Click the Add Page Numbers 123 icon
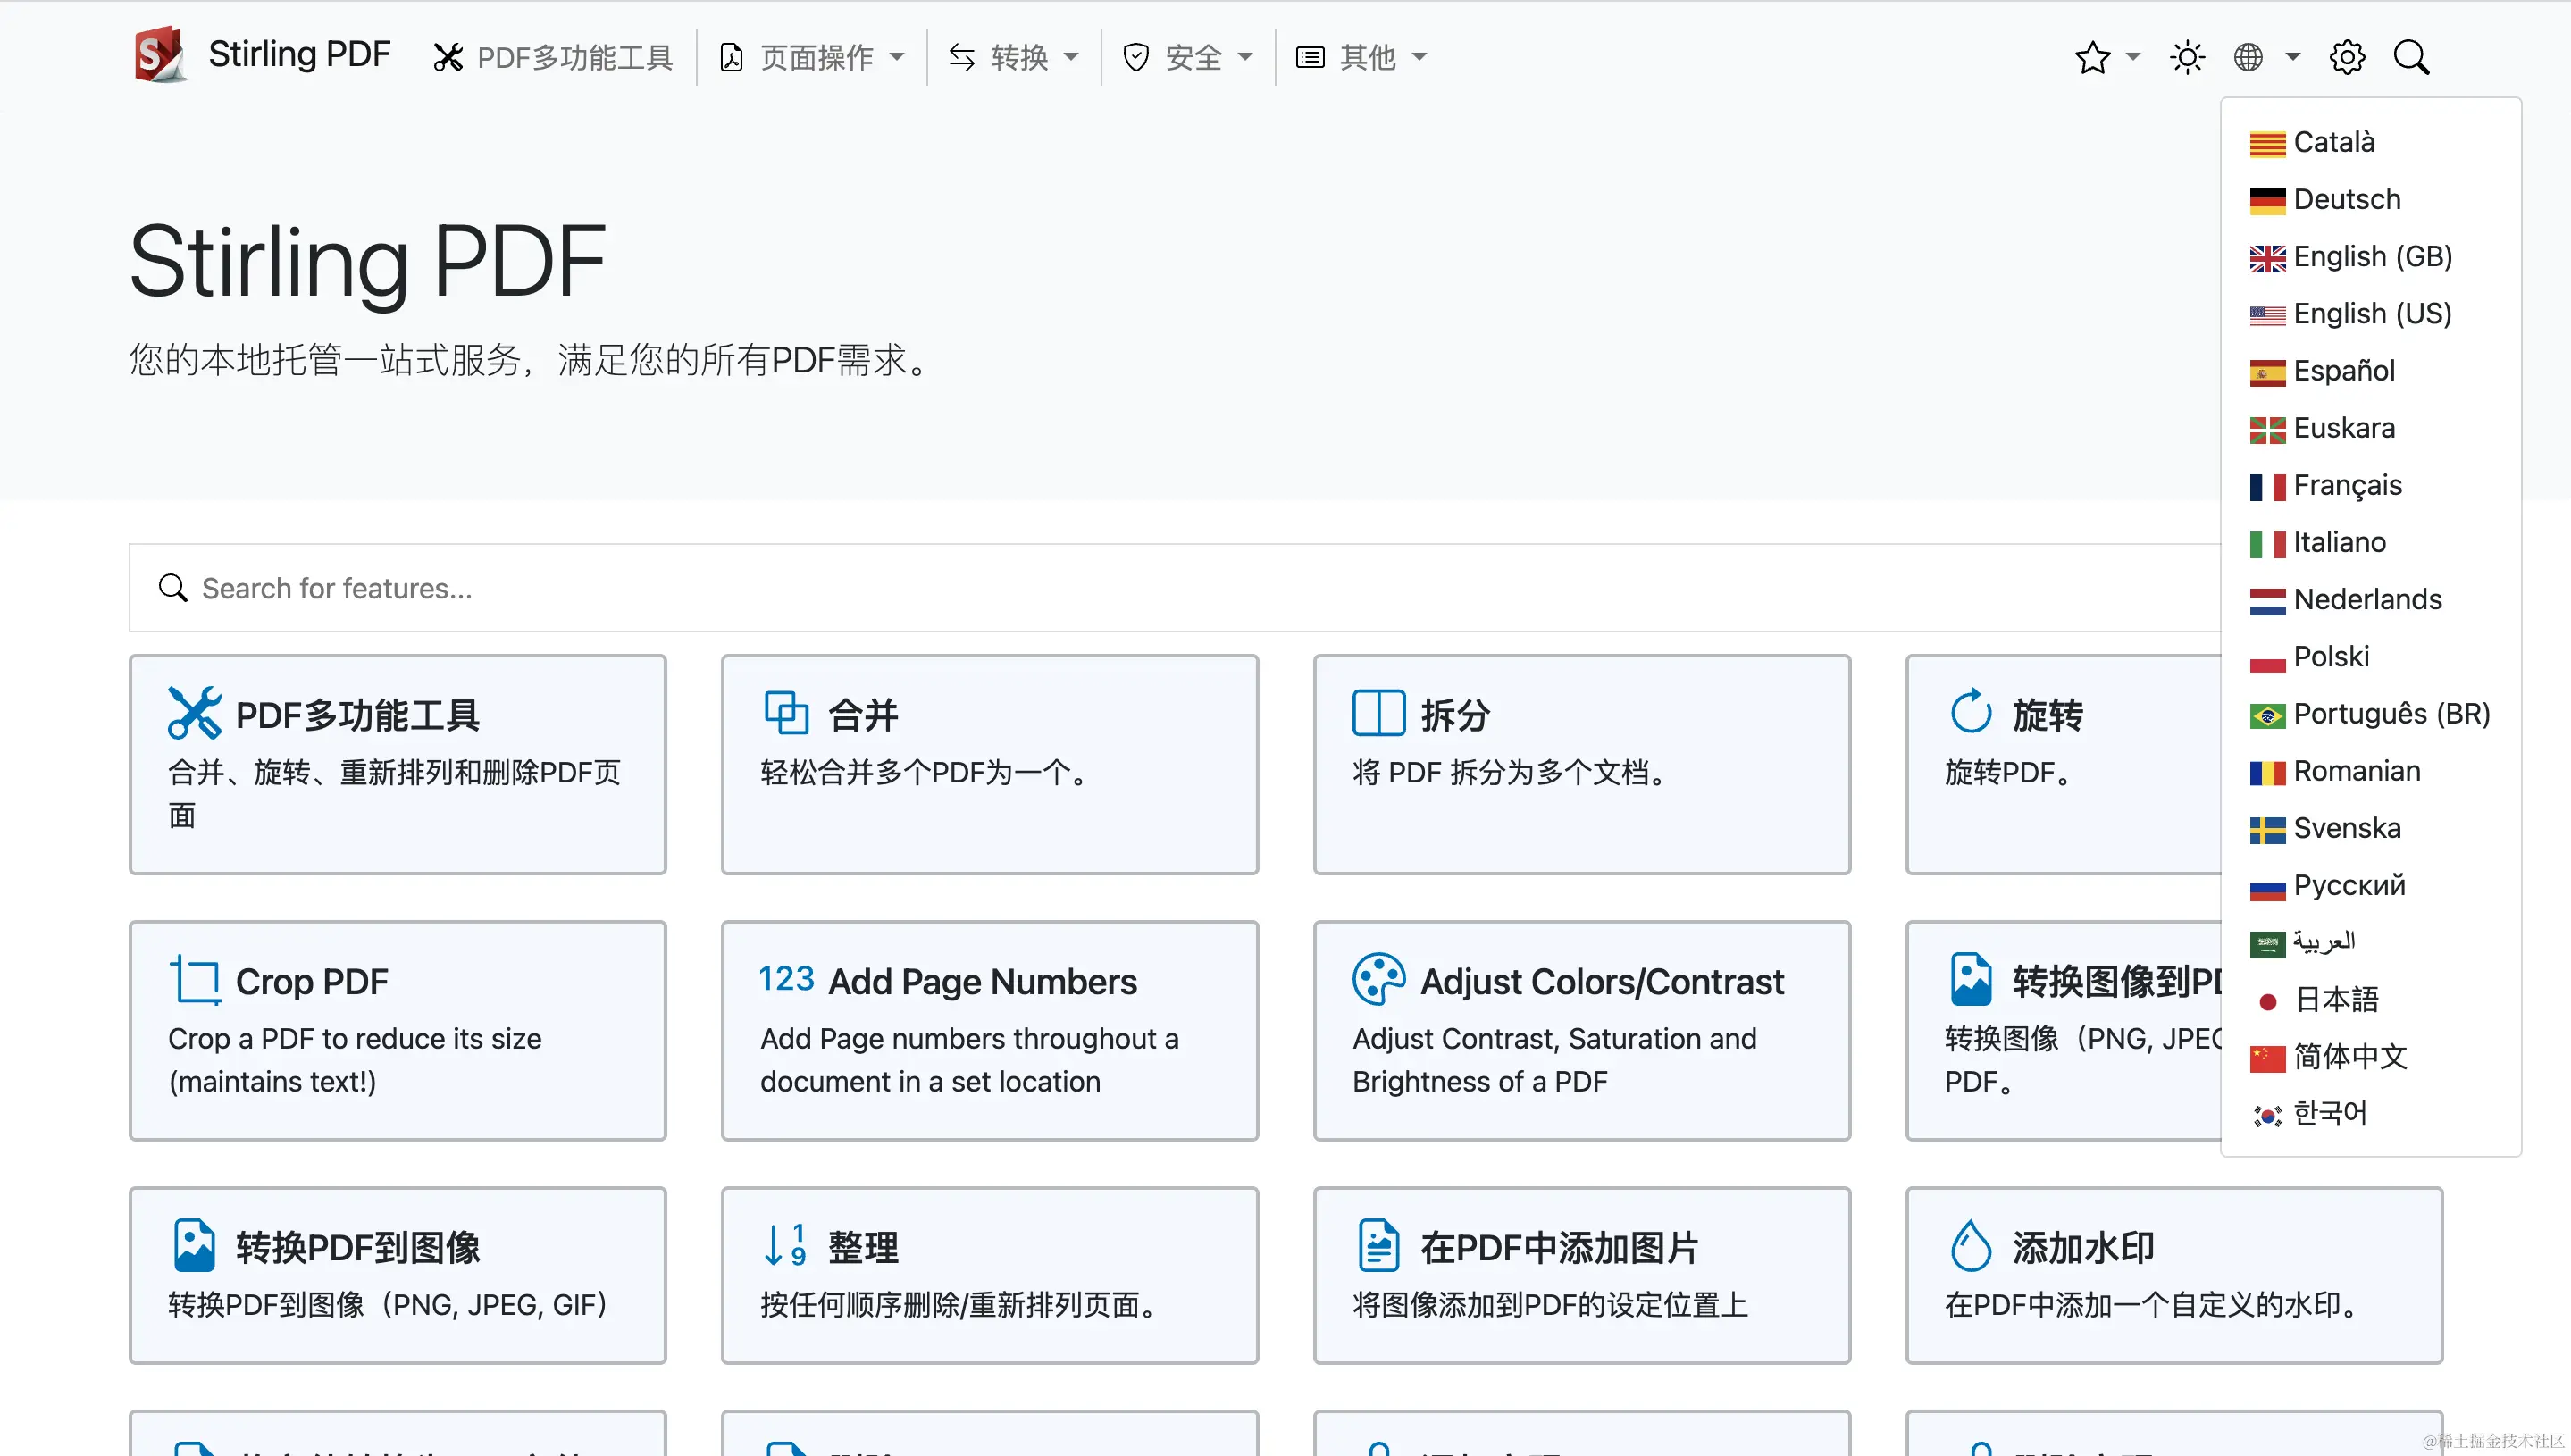Viewport: 2571px width, 1456px height. 787,978
